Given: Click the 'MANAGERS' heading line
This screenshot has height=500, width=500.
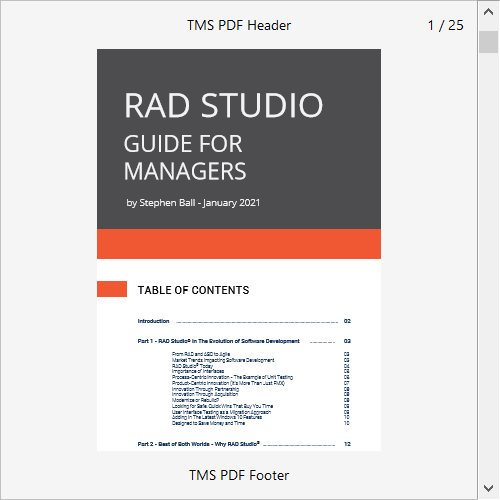Looking at the screenshot, I should point(185,171).
